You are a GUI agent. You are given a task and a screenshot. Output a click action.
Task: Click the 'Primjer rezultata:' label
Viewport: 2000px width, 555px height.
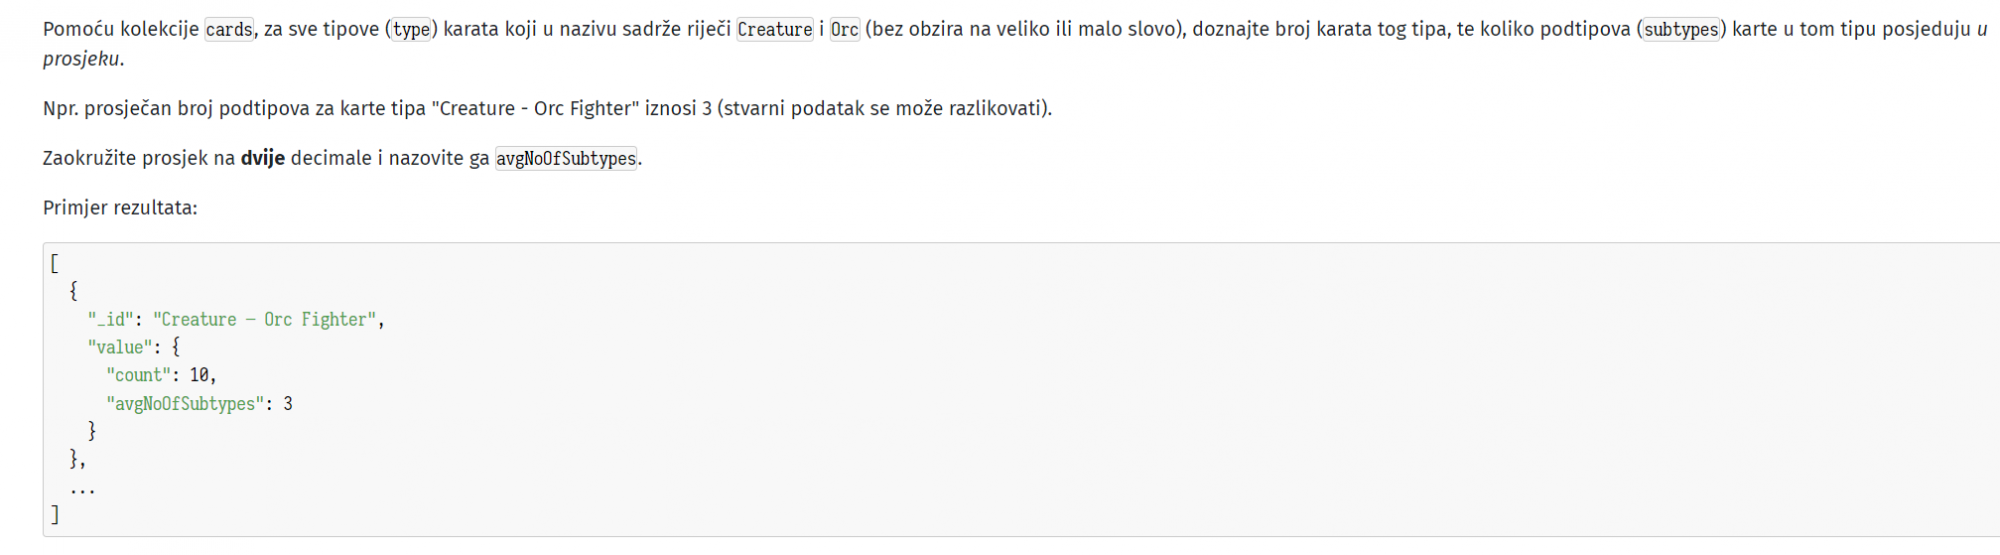point(120,208)
